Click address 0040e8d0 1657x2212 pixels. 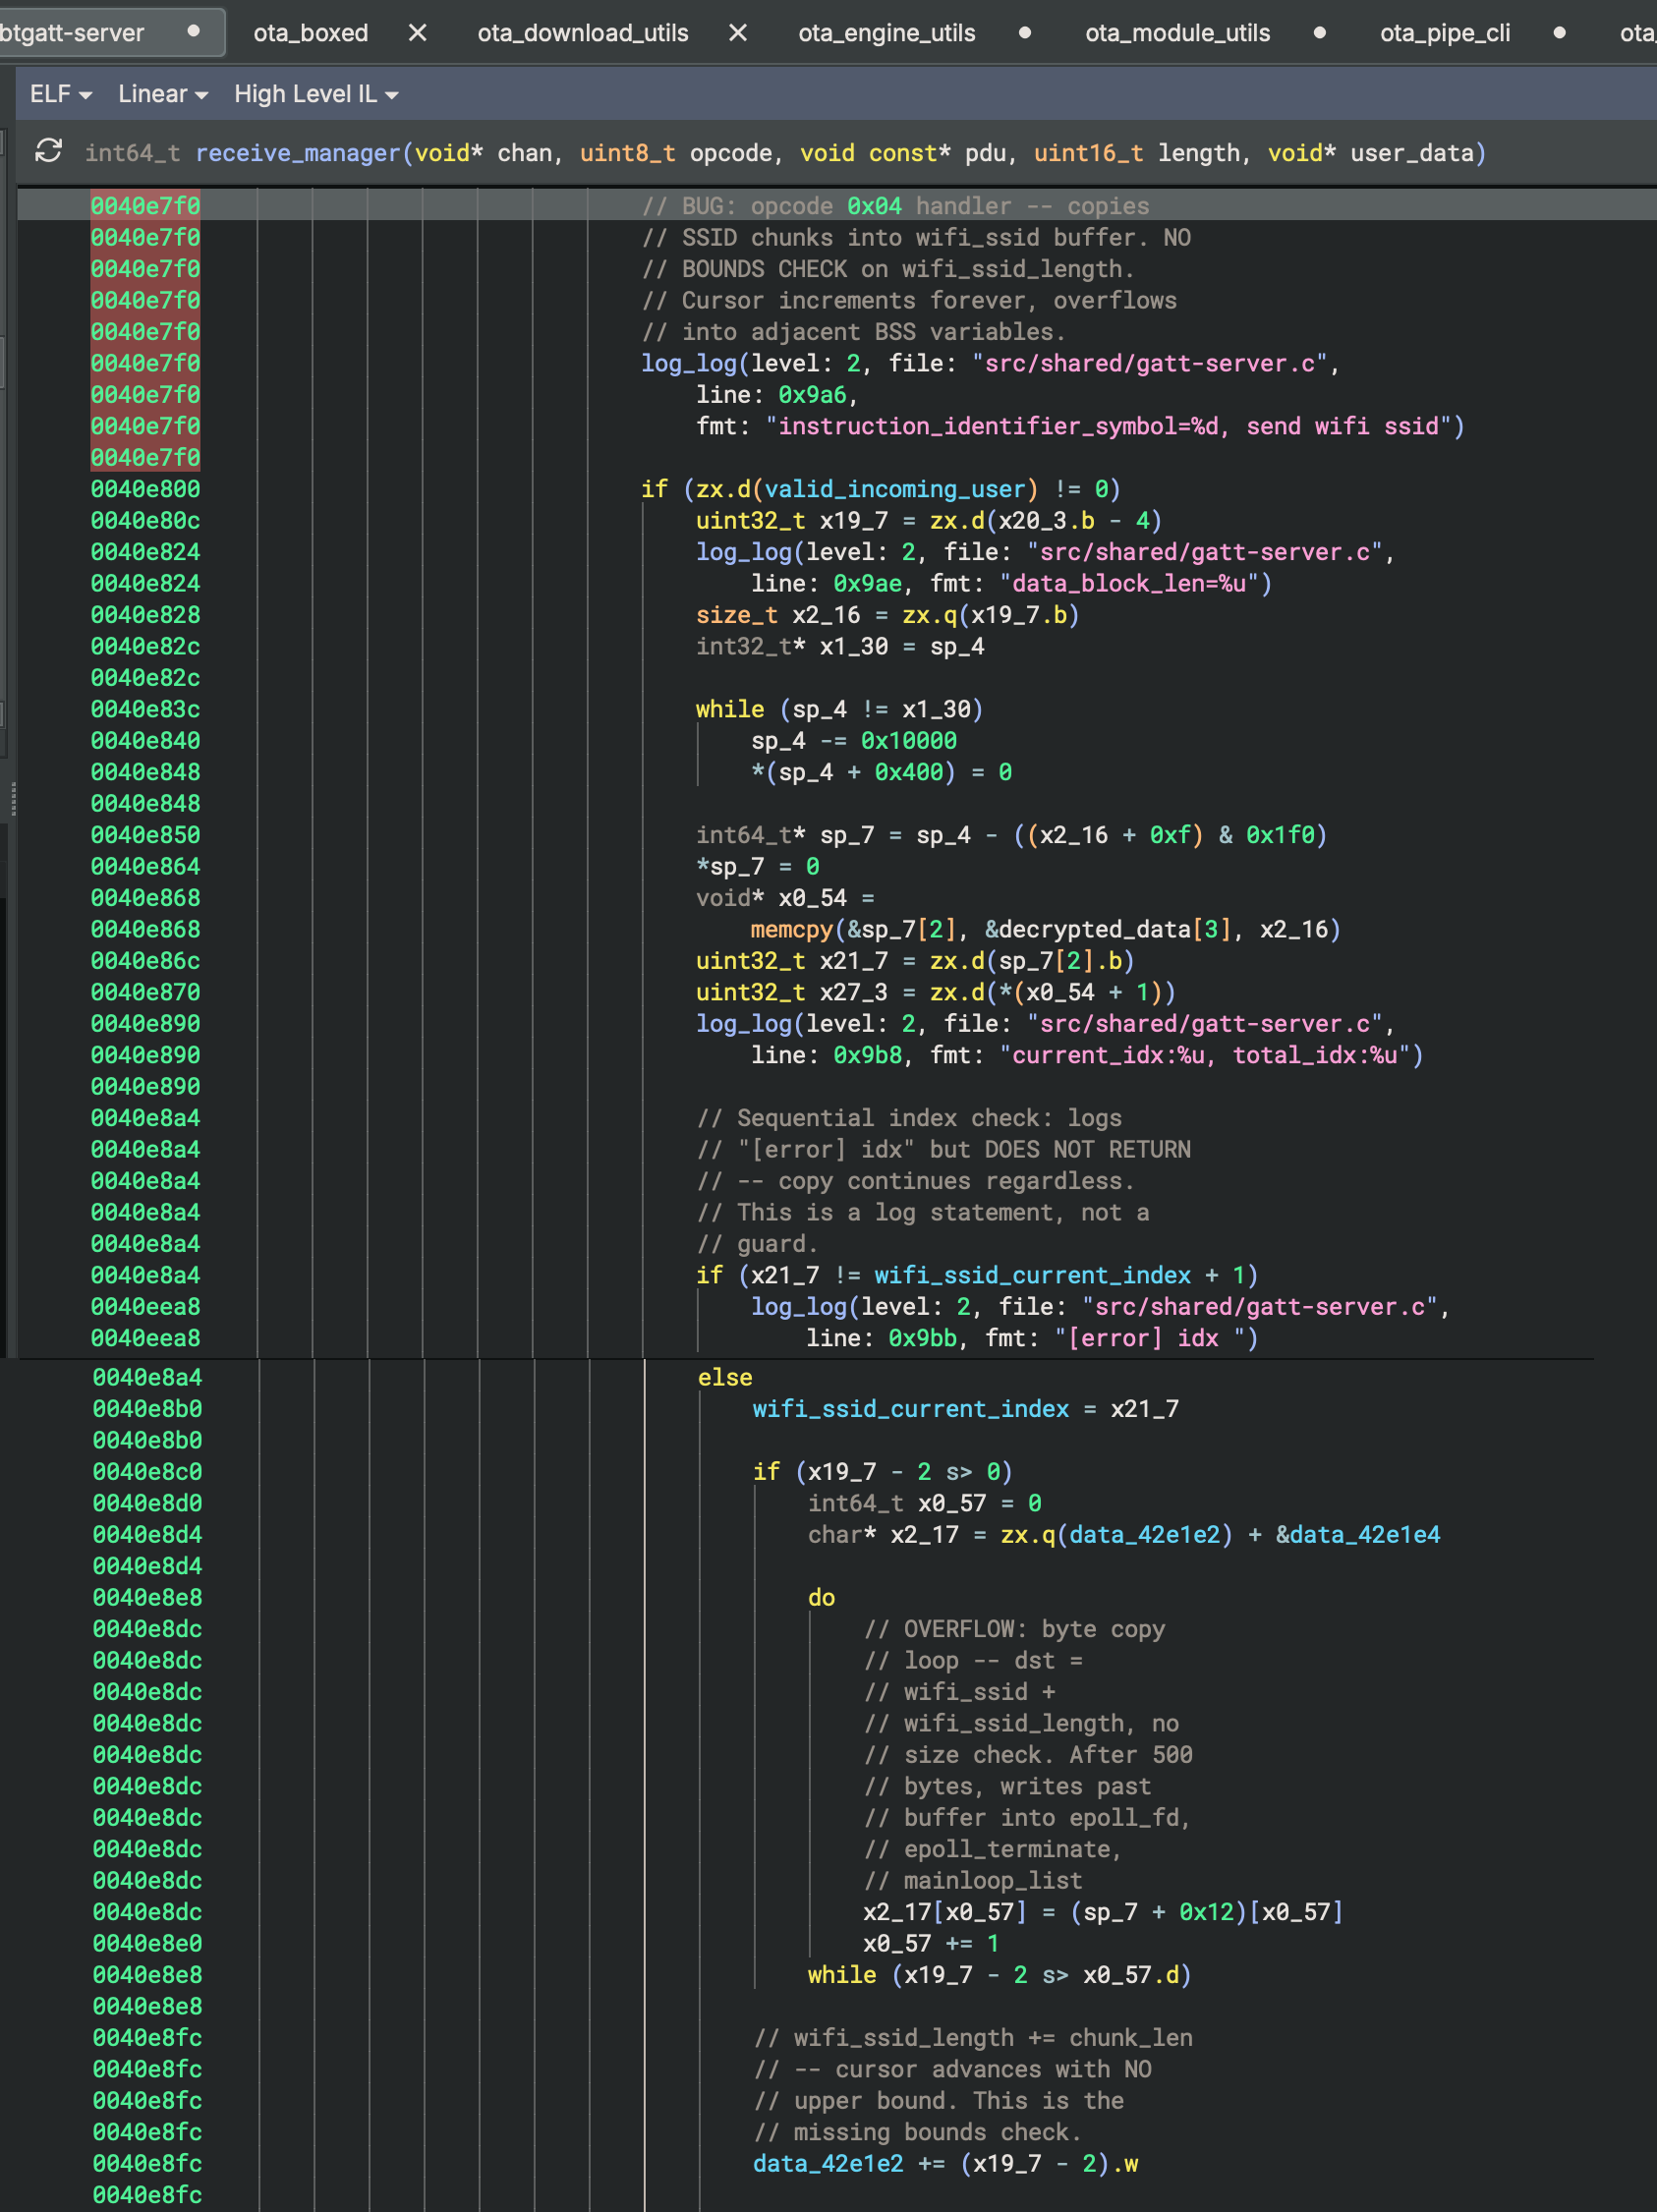[147, 1503]
